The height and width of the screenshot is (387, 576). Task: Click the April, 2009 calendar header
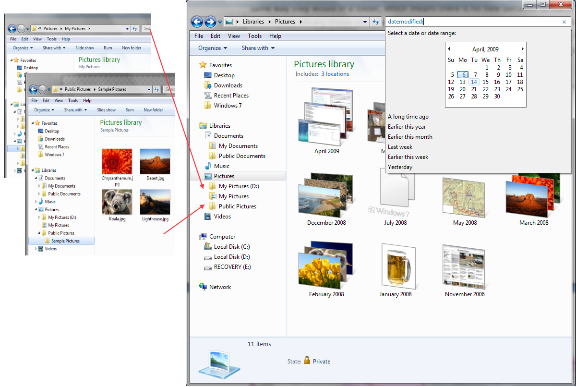485,49
